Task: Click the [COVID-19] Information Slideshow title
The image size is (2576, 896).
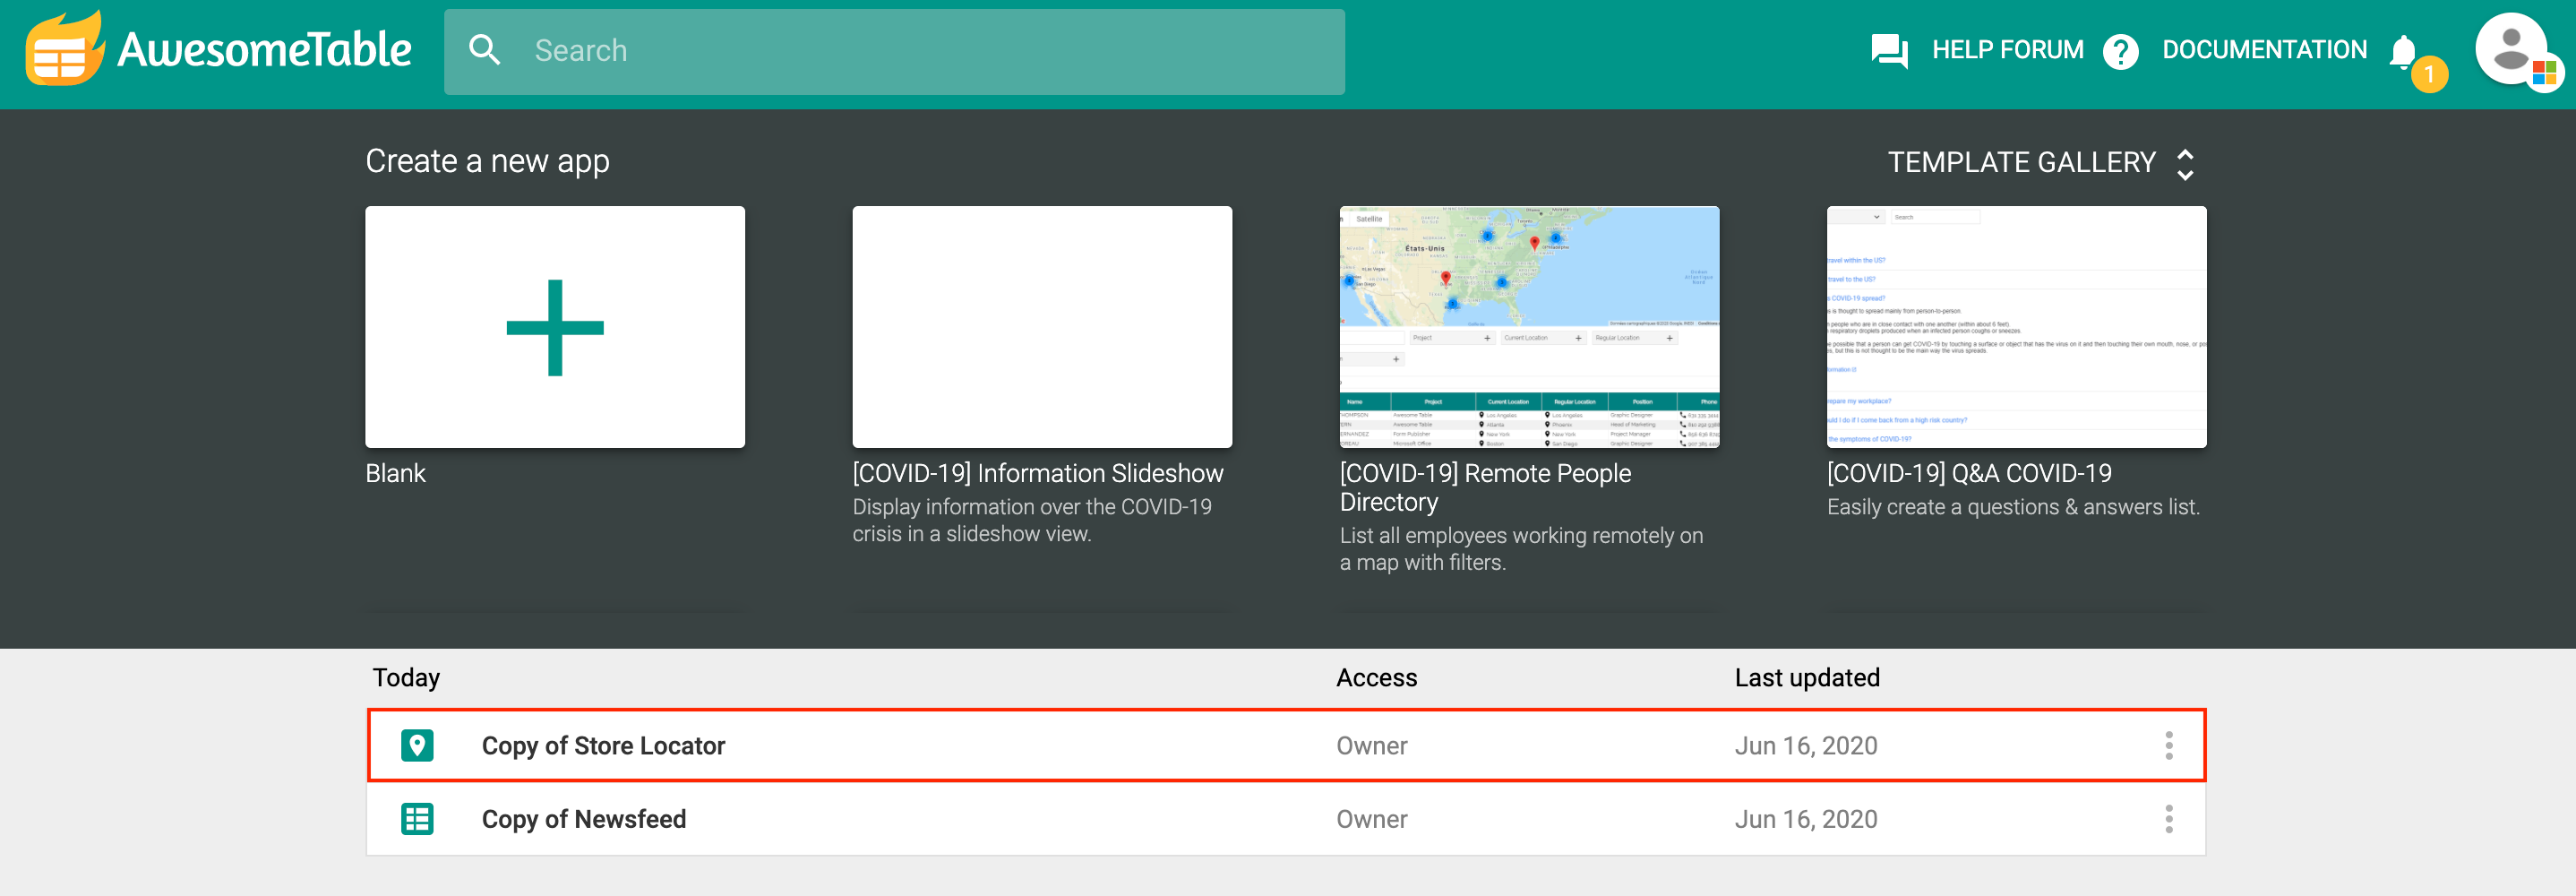Action: point(1038,473)
